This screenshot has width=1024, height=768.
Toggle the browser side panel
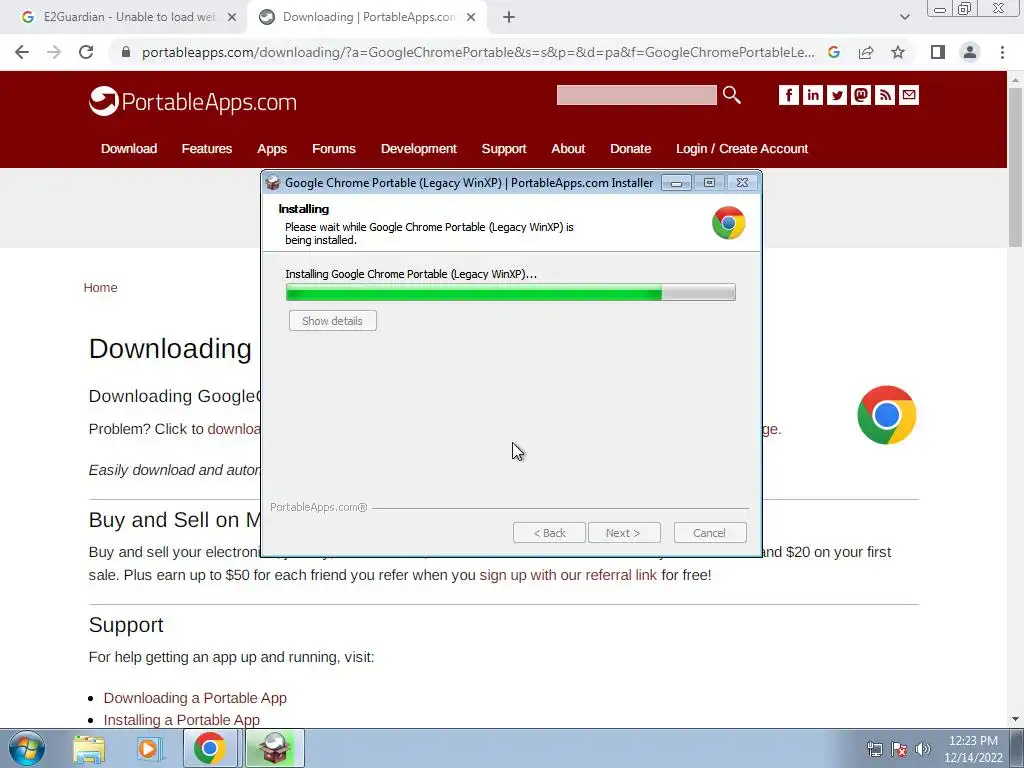tap(938, 52)
